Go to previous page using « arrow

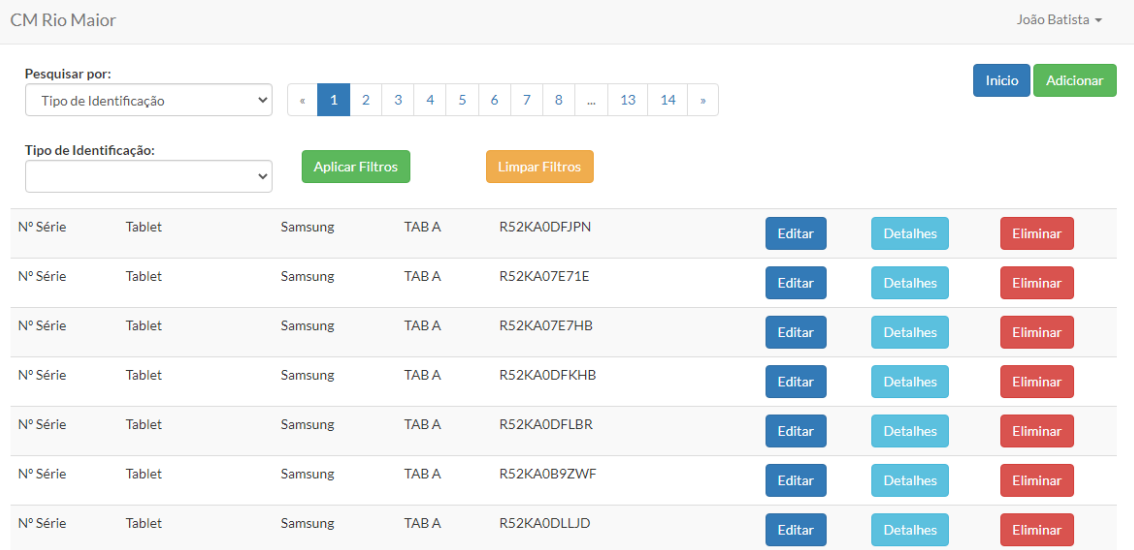click(x=302, y=100)
